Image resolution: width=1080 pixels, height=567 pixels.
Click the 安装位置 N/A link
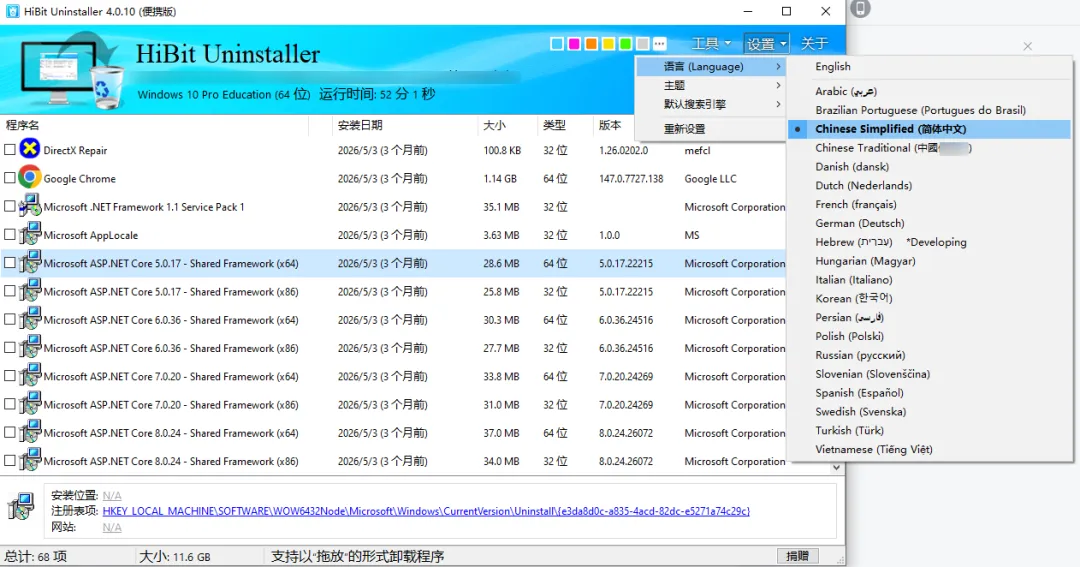coord(112,495)
